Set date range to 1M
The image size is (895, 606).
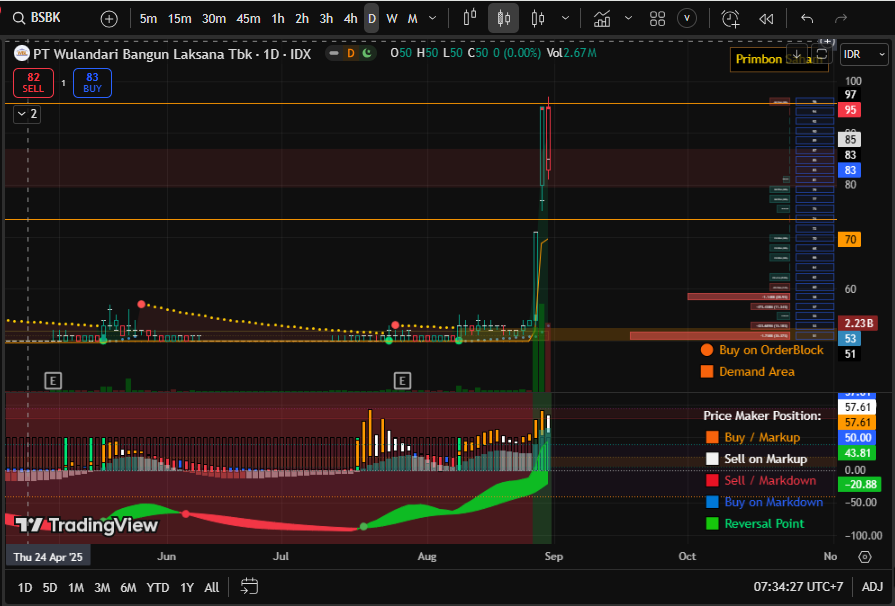76,587
